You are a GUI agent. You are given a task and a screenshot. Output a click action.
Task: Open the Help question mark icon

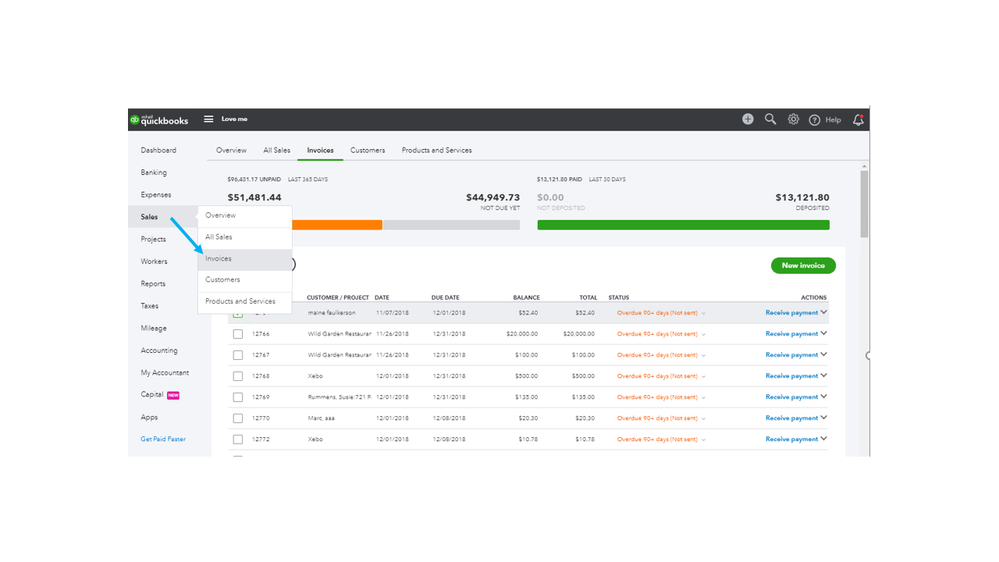[815, 120]
